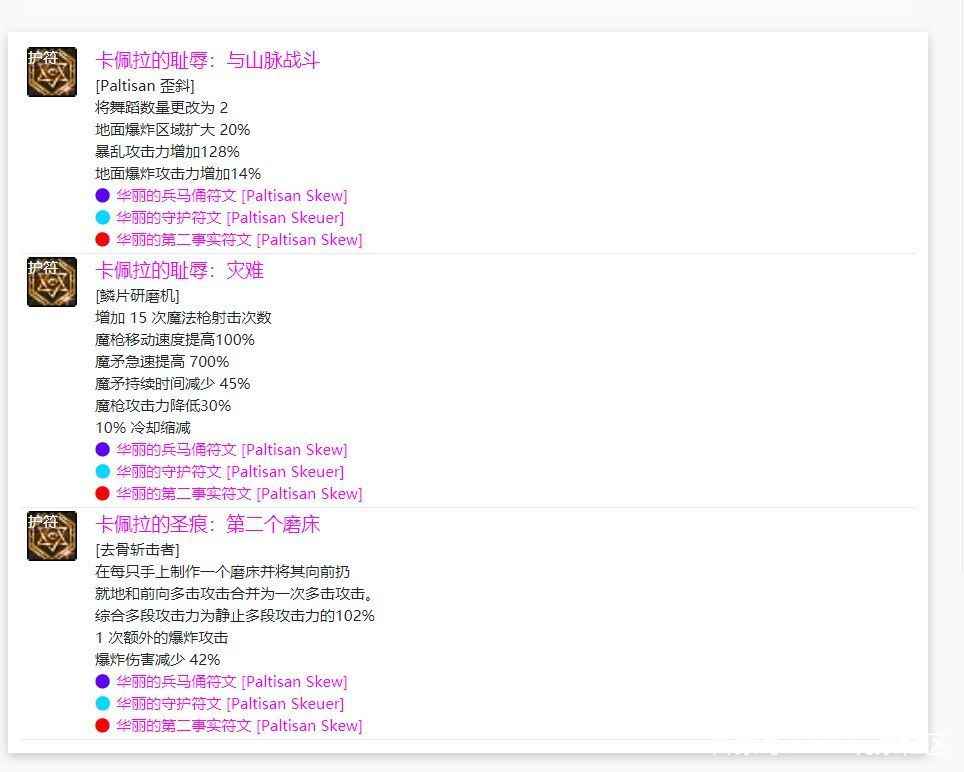Click the text [Paltisan 歪斜]

[145, 85]
